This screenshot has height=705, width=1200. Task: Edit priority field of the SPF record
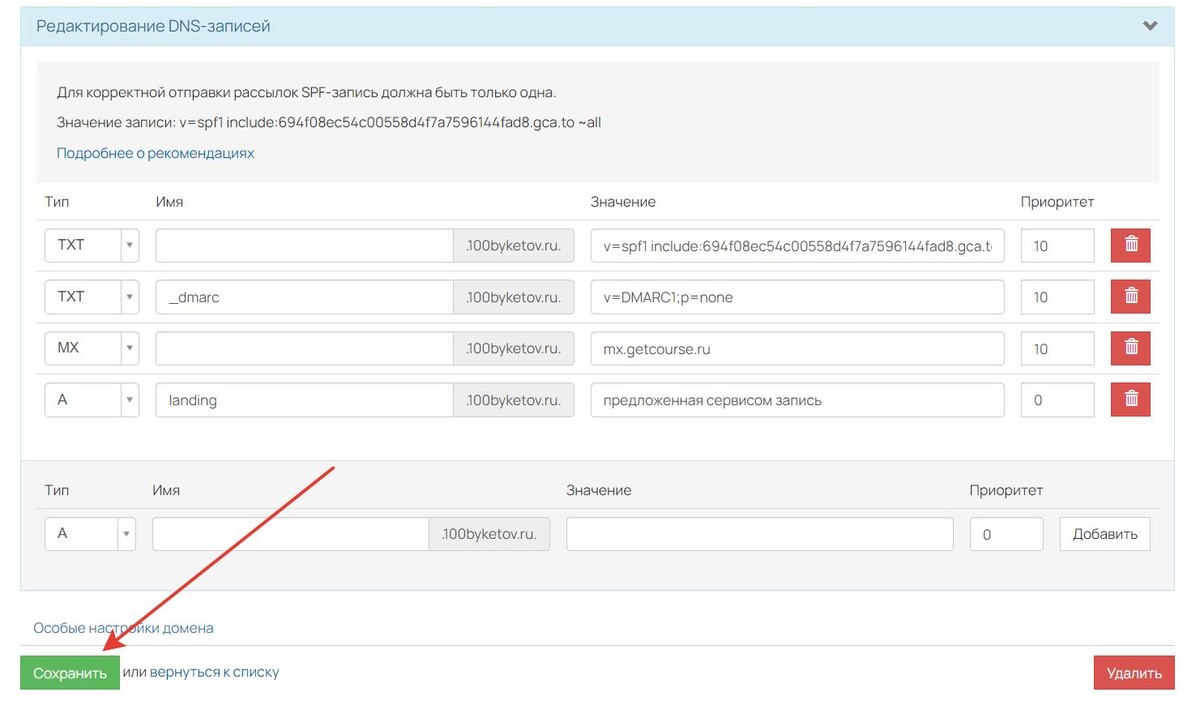[x=1058, y=245]
